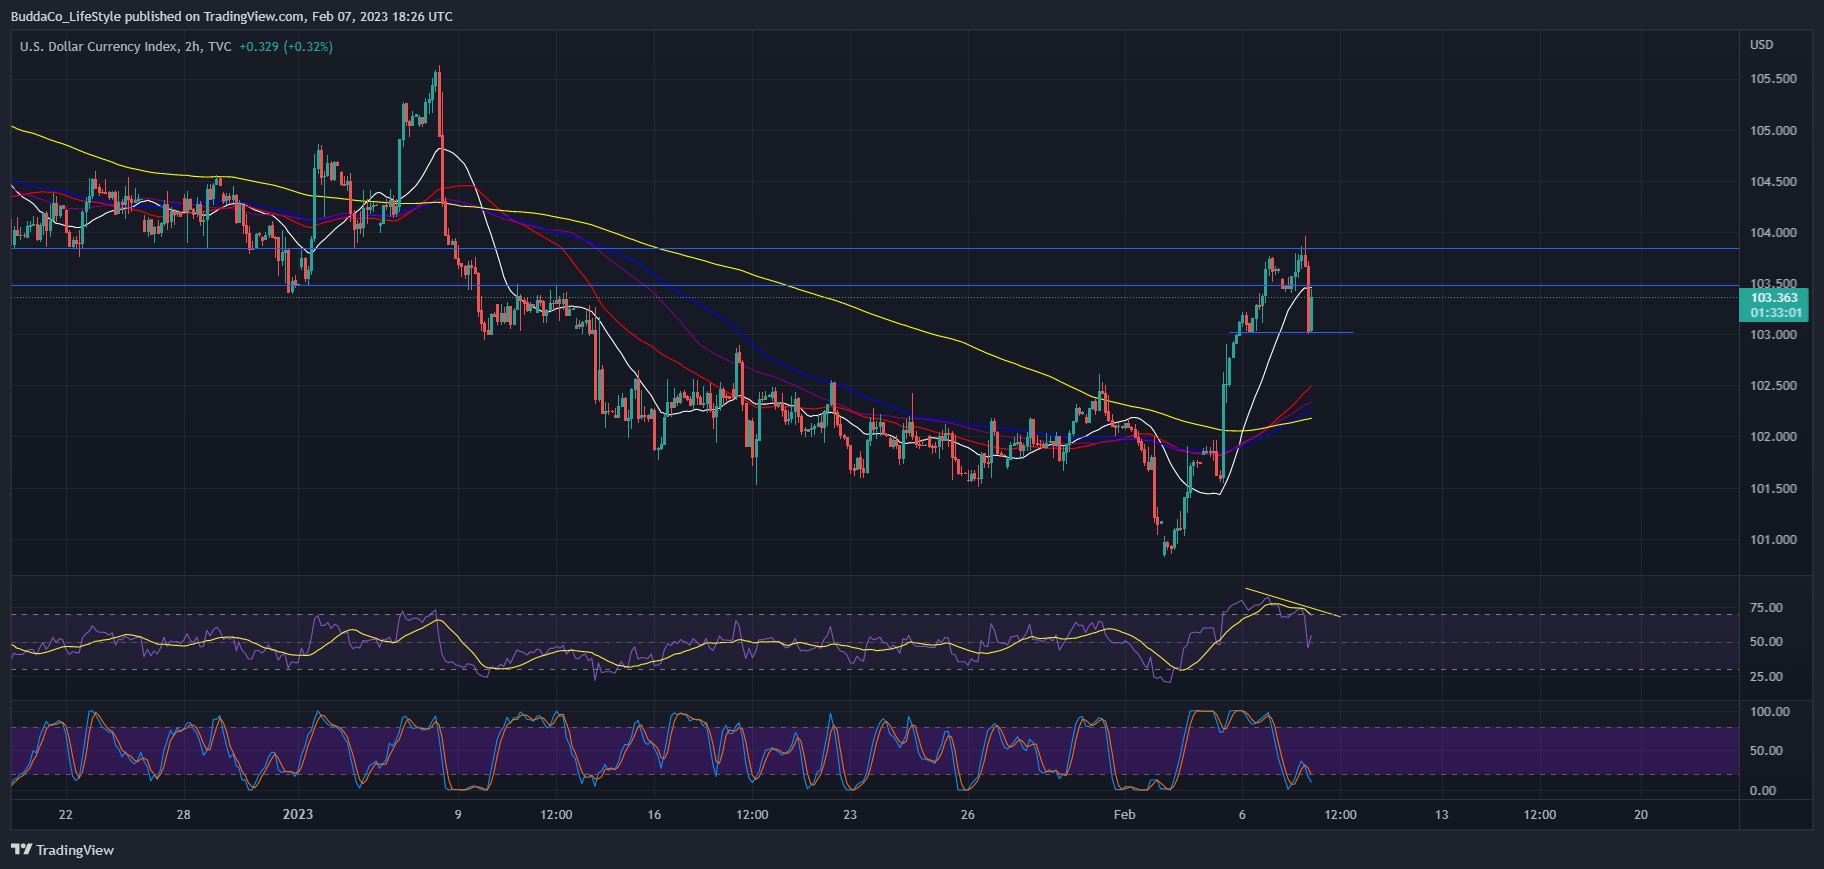
Task: Click the countdown timer 01:33:01
Action: pyautogui.click(x=1776, y=313)
